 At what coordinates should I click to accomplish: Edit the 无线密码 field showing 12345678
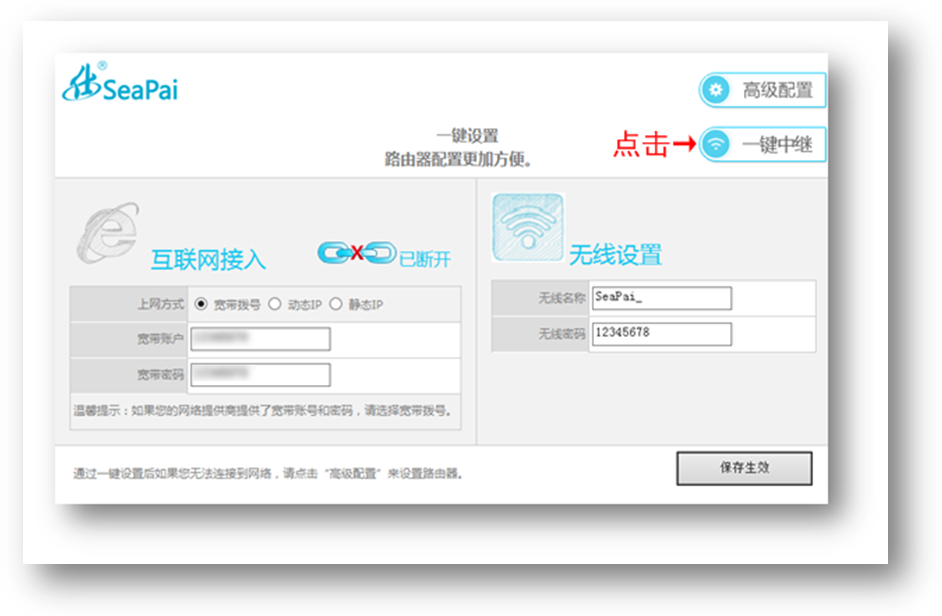661,334
